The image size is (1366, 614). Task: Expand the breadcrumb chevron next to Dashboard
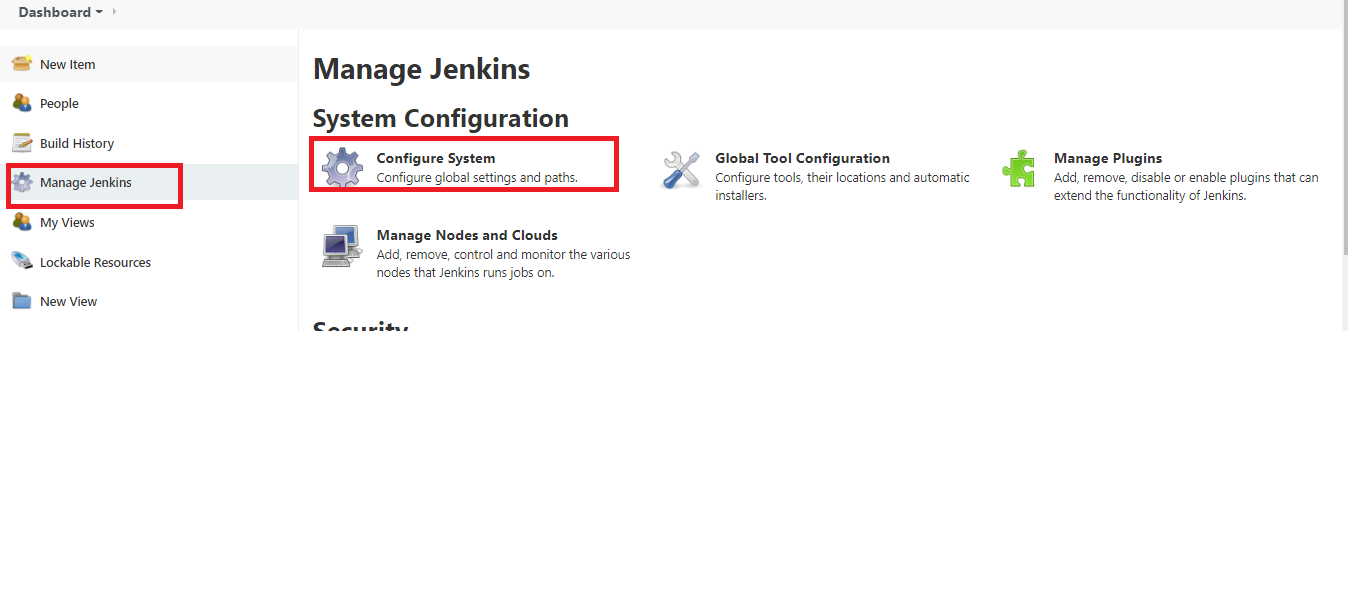tap(112, 13)
